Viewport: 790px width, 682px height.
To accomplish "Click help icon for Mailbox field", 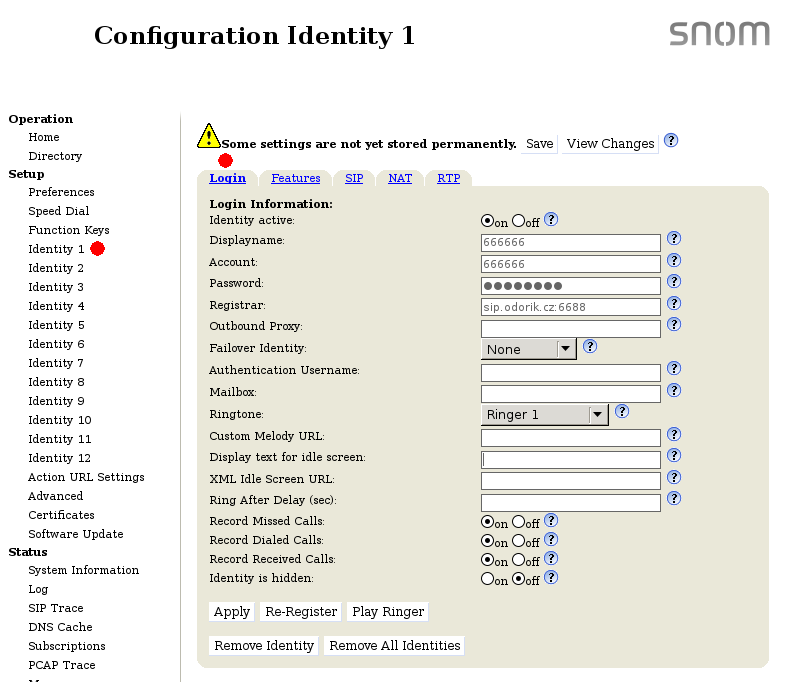I will (674, 390).
